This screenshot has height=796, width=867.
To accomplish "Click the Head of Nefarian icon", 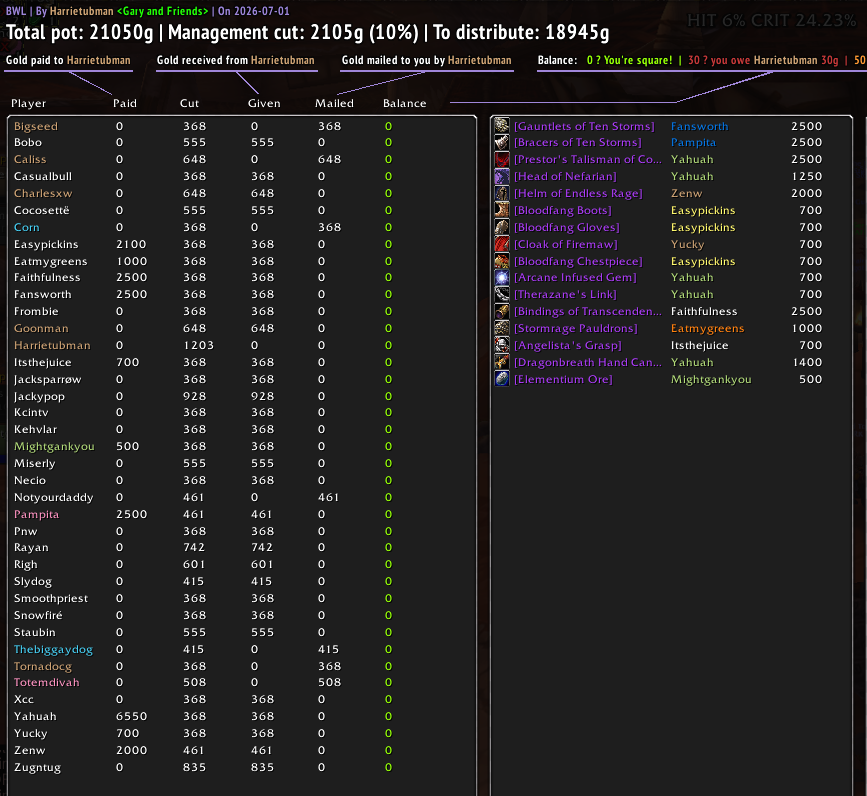I will coord(502,176).
